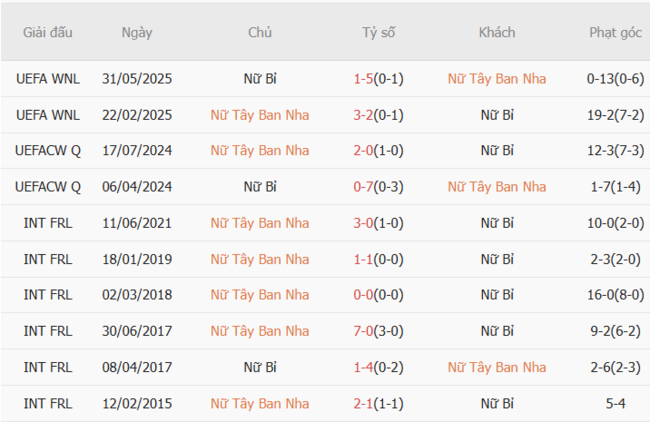
Task: Select the "Chủ" column header
Action: [x=260, y=32]
